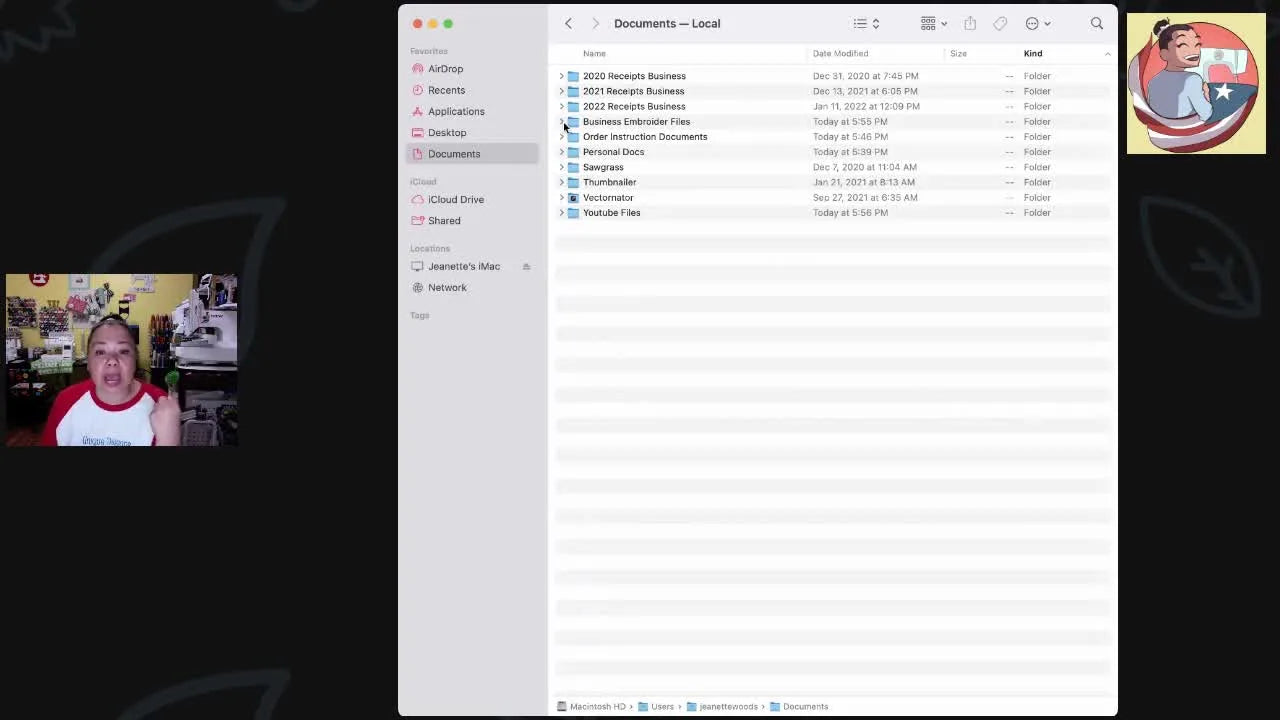Open the Applications sidebar item
The height and width of the screenshot is (720, 1280).
(455, 111)
